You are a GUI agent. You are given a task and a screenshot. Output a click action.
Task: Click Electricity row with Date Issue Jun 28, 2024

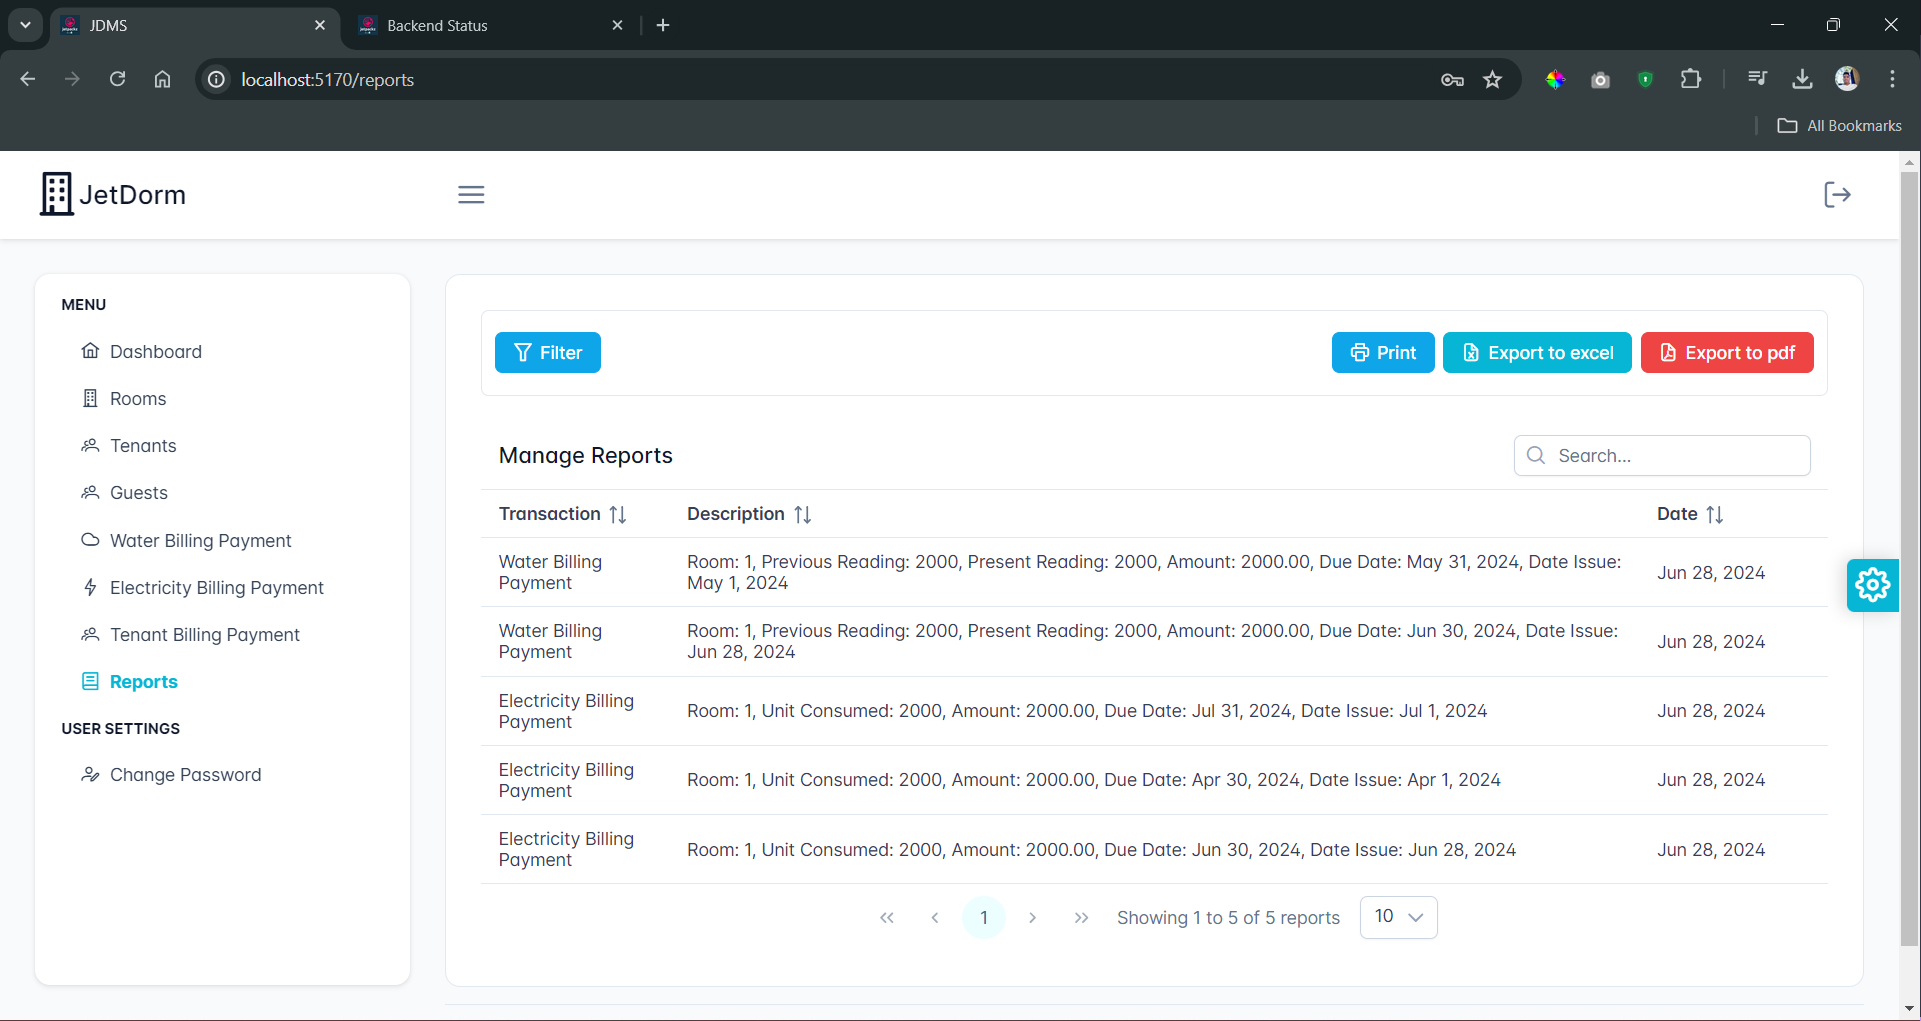coord(1153,849)
